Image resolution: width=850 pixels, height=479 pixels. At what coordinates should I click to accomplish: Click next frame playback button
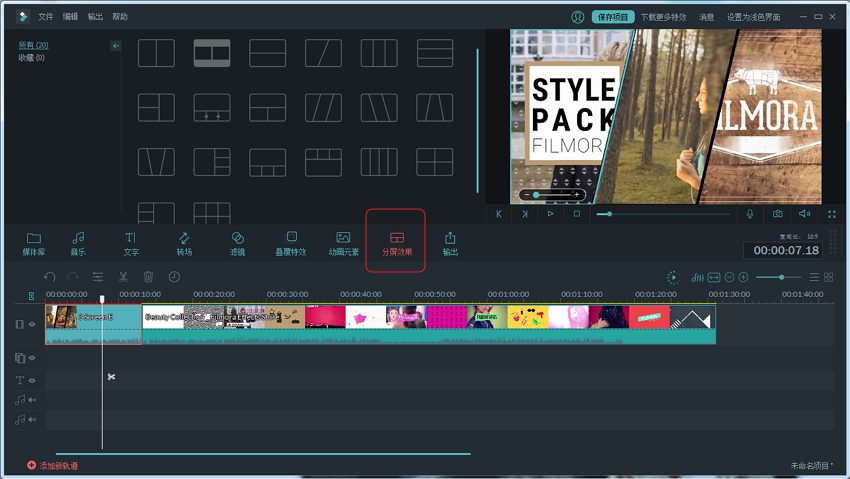click(525, 214)
